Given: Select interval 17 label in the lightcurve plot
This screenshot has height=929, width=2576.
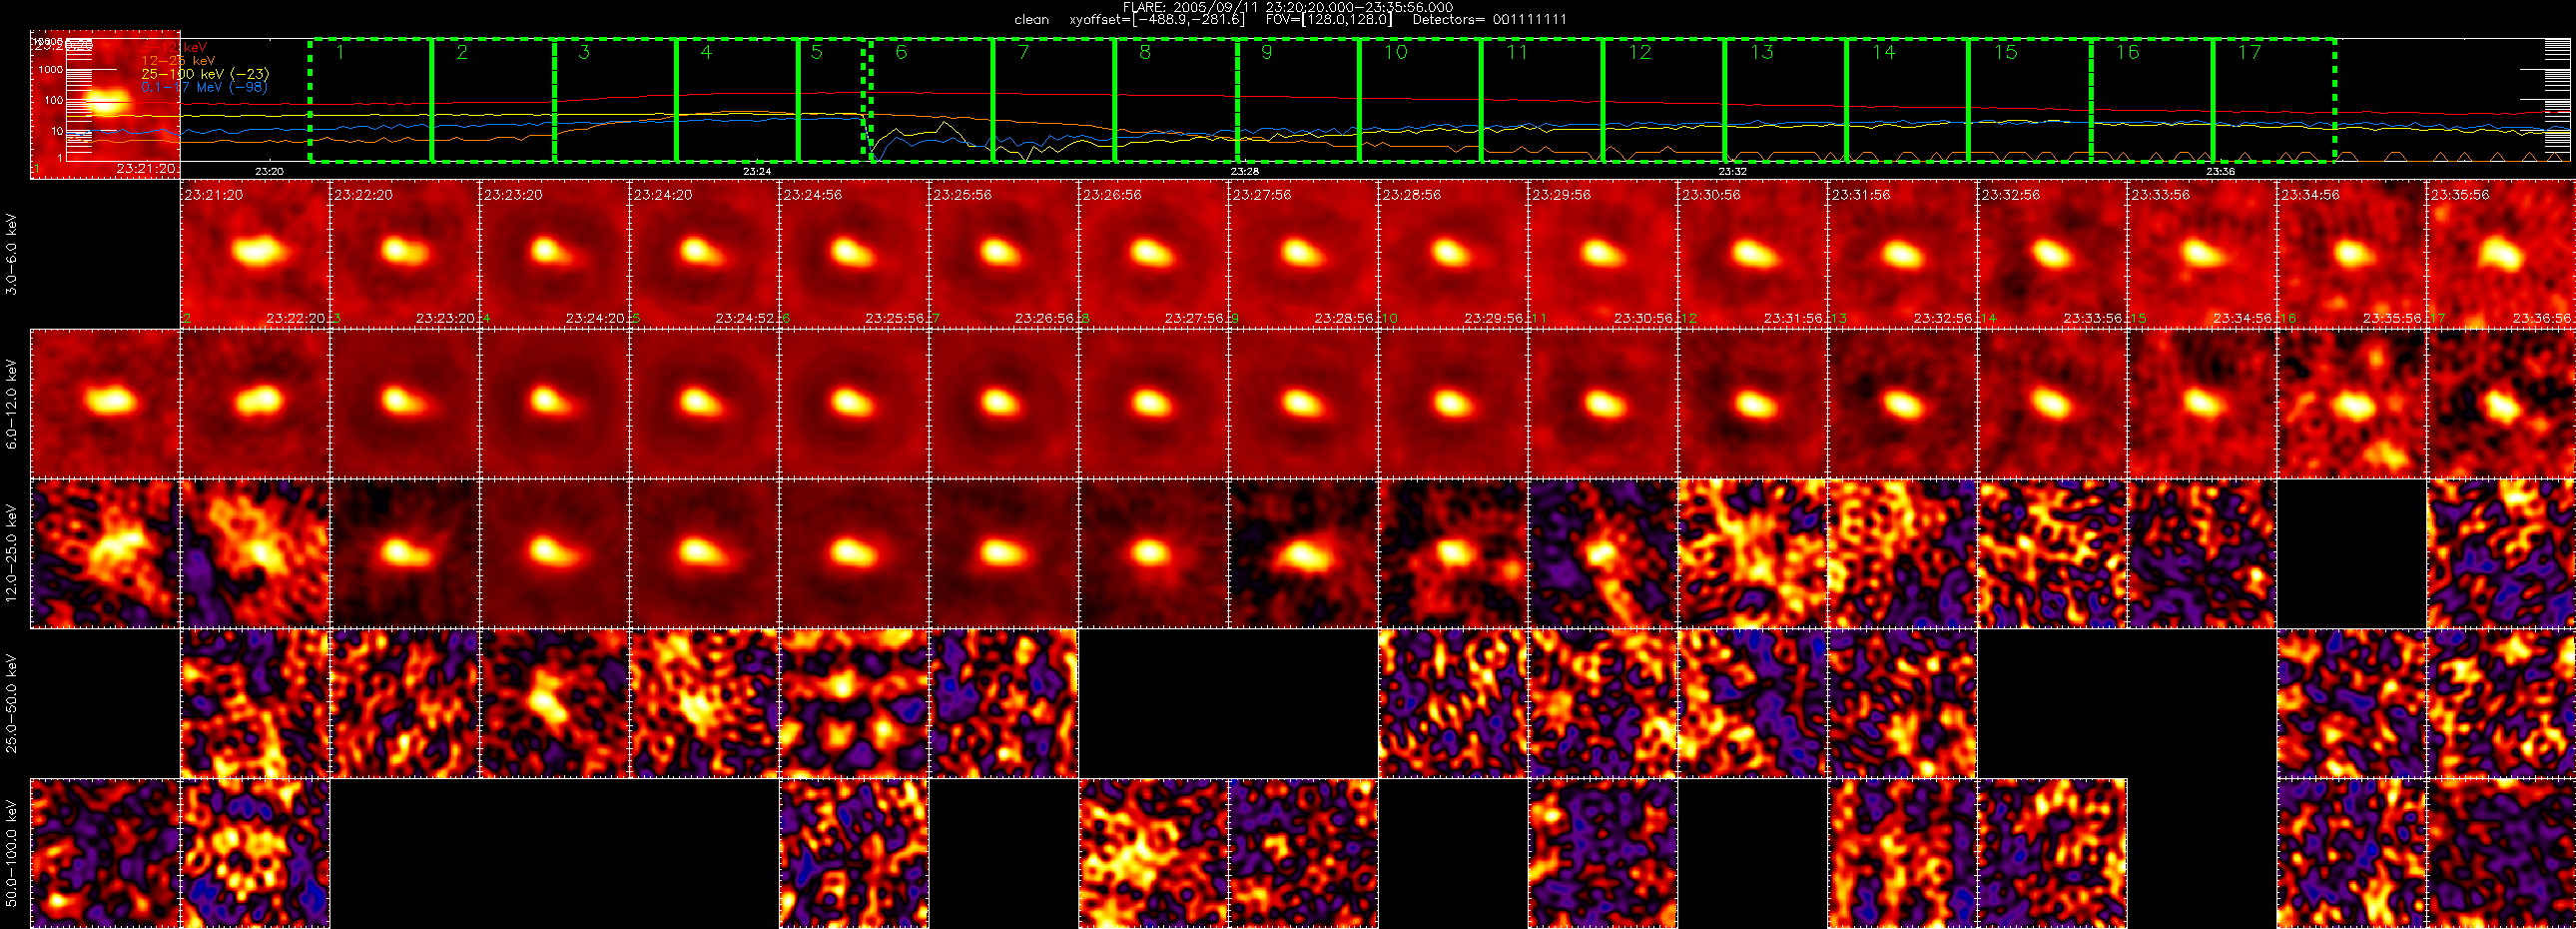Looking at the screenshot, I should (2250, 52).
